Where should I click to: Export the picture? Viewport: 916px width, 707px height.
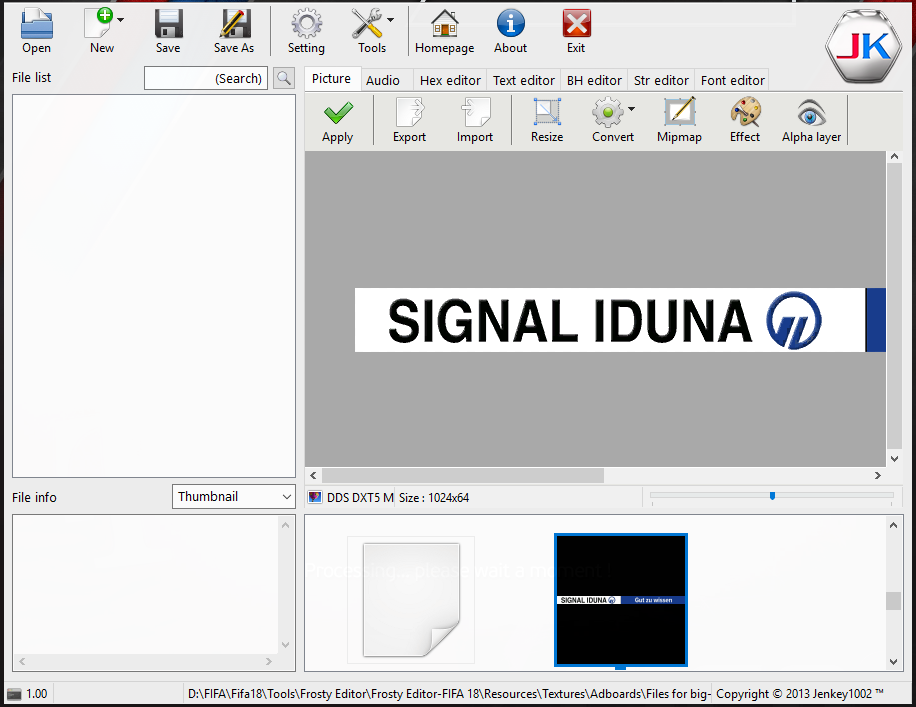(410, 113)
